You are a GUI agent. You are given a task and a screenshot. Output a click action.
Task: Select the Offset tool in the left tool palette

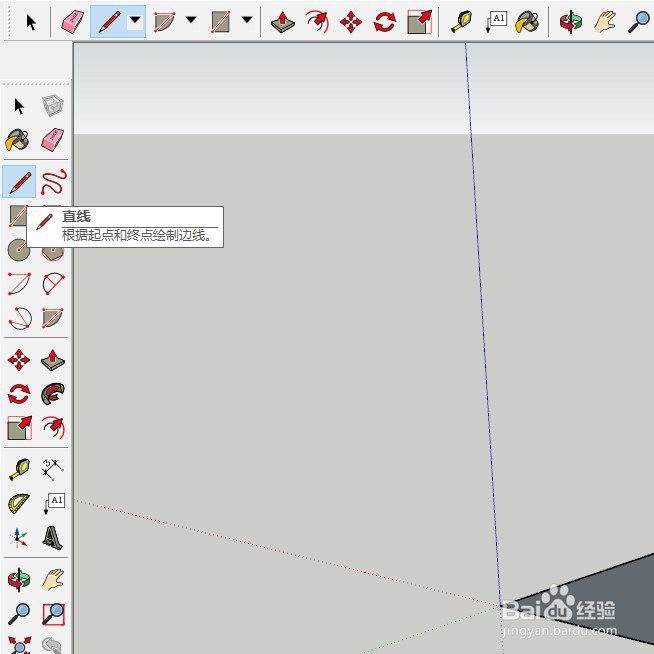[x=53, y=428]
